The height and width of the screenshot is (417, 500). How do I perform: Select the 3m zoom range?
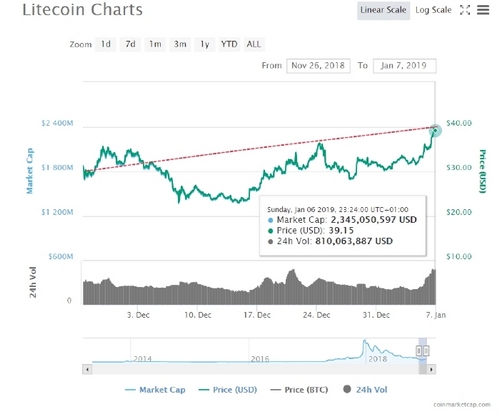(x=180, y=44)
